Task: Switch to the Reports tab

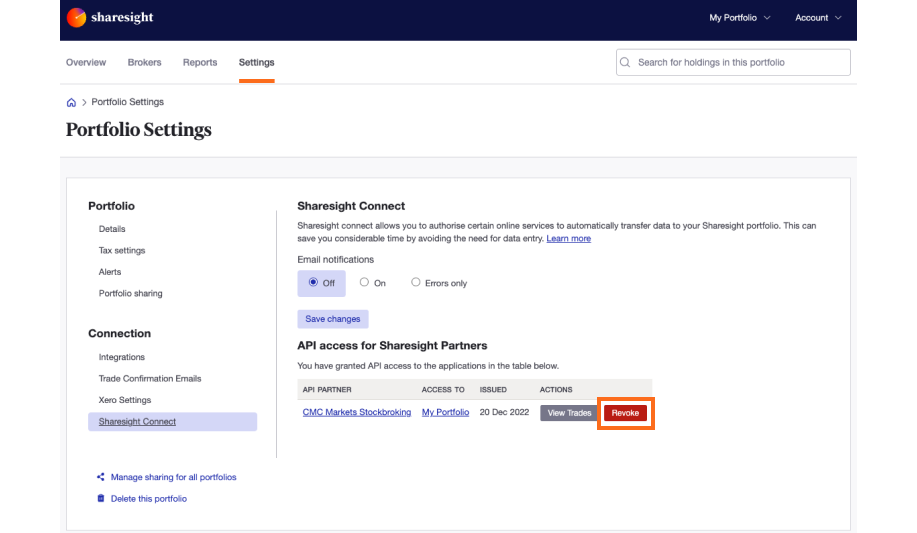Action: [200, 62]
